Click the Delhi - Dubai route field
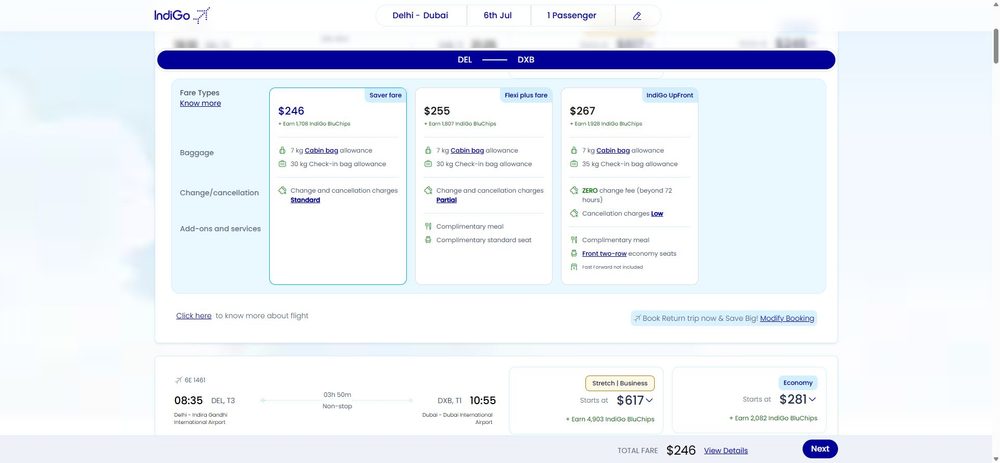This screenshot has height=463, width=1000. point(420,15)
